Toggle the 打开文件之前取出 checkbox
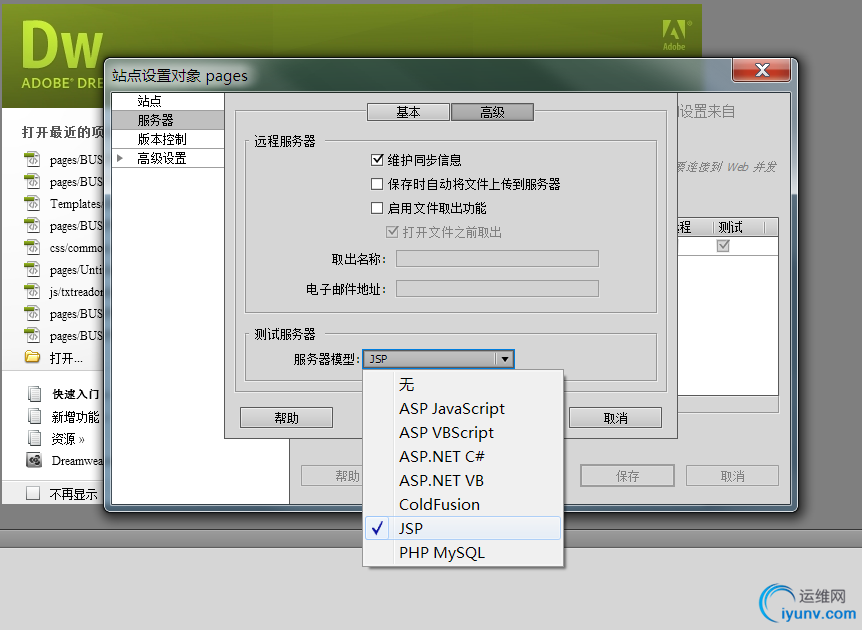Image resolution: width=862 pixels, height=630 pixels. click(x=392, y=232)
